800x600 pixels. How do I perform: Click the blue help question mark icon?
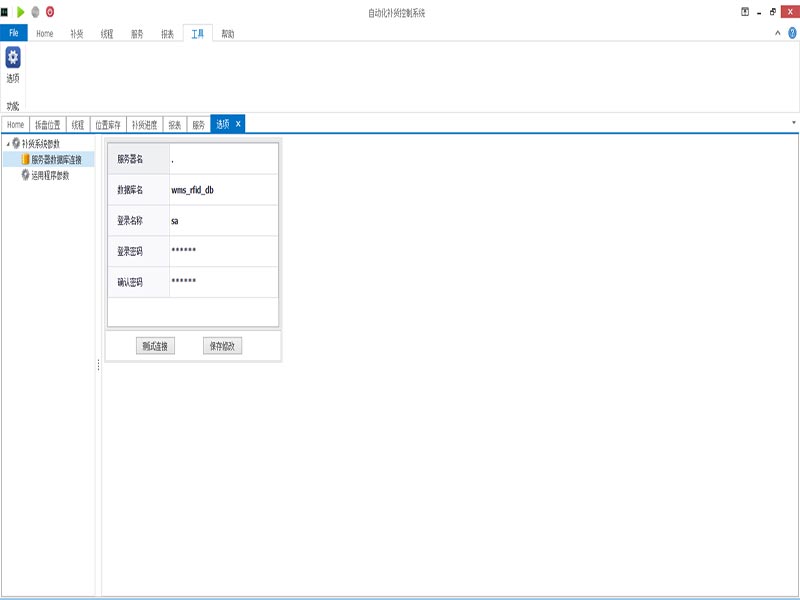pyautogui.click(x=792, y=33)
